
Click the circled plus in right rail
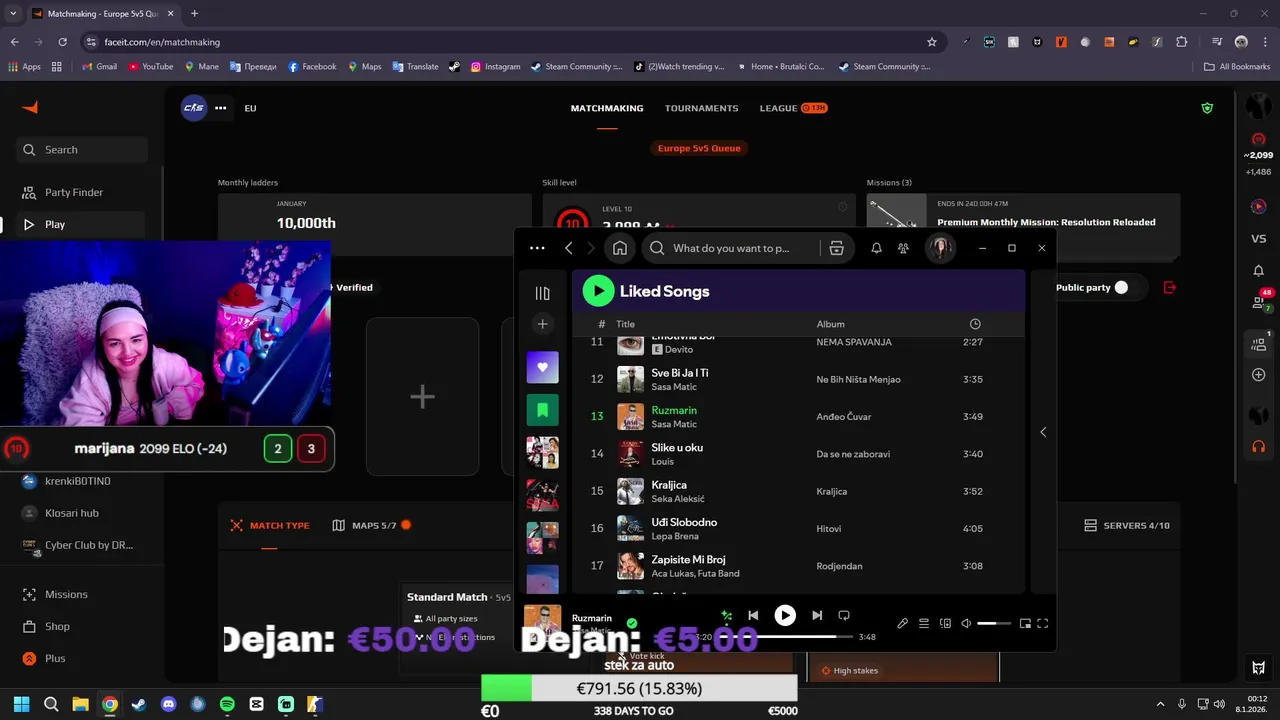pos(1259,375)
